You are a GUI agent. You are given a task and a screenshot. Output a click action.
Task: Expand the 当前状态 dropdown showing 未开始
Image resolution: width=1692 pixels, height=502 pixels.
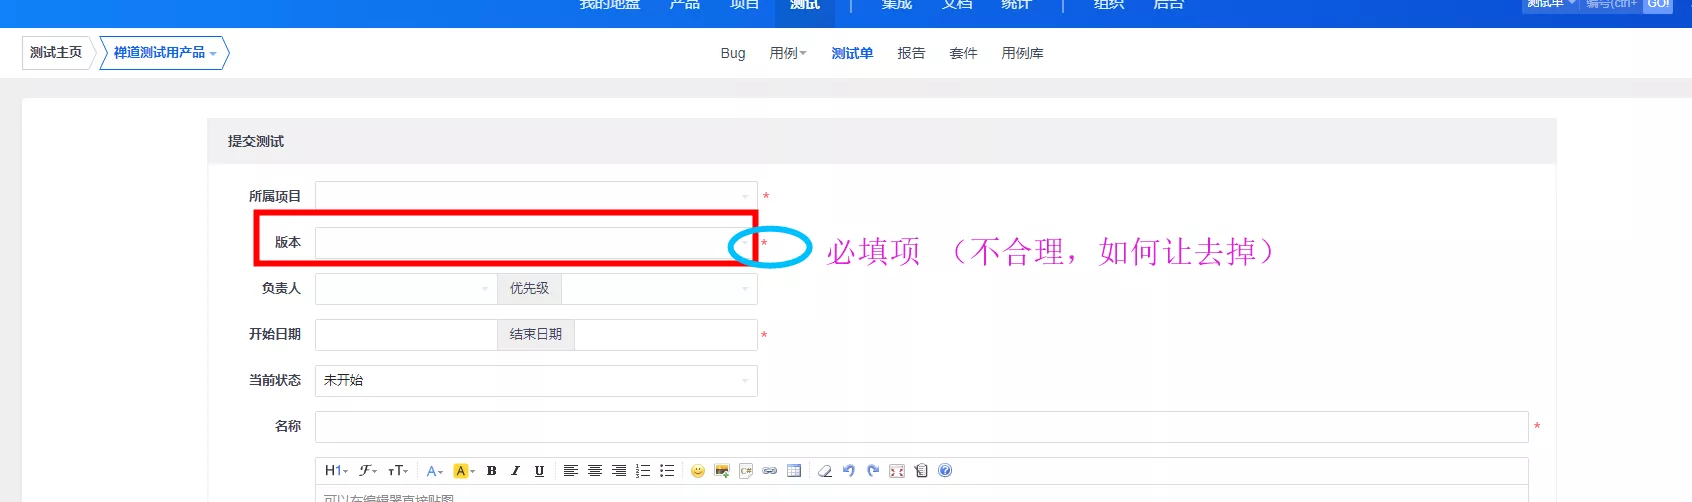pyautogui.click(x=536, y=381)
